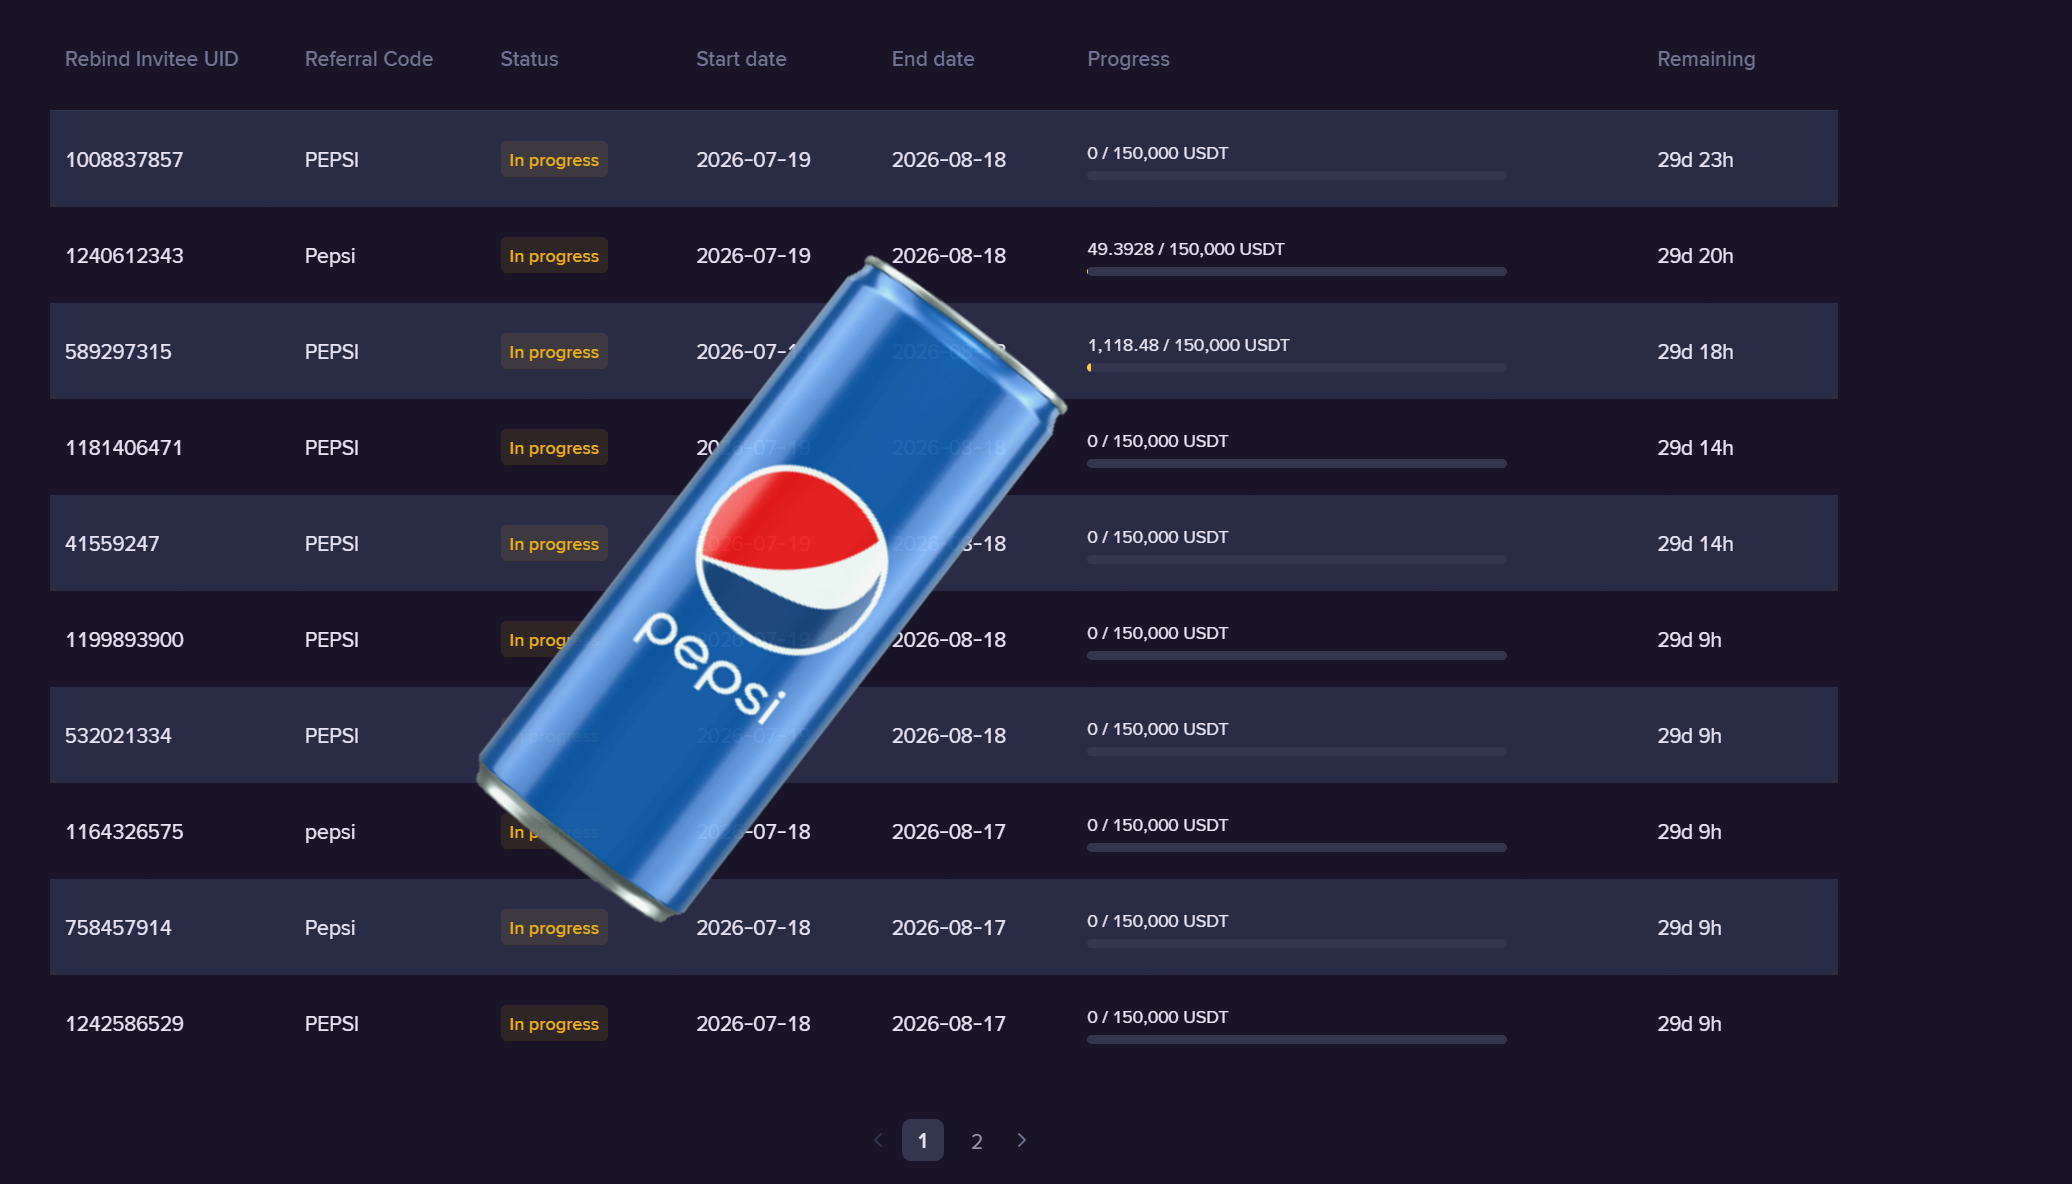Click the Status column header
This screenshot has height=1184, width=2072.
pos(529,59)
